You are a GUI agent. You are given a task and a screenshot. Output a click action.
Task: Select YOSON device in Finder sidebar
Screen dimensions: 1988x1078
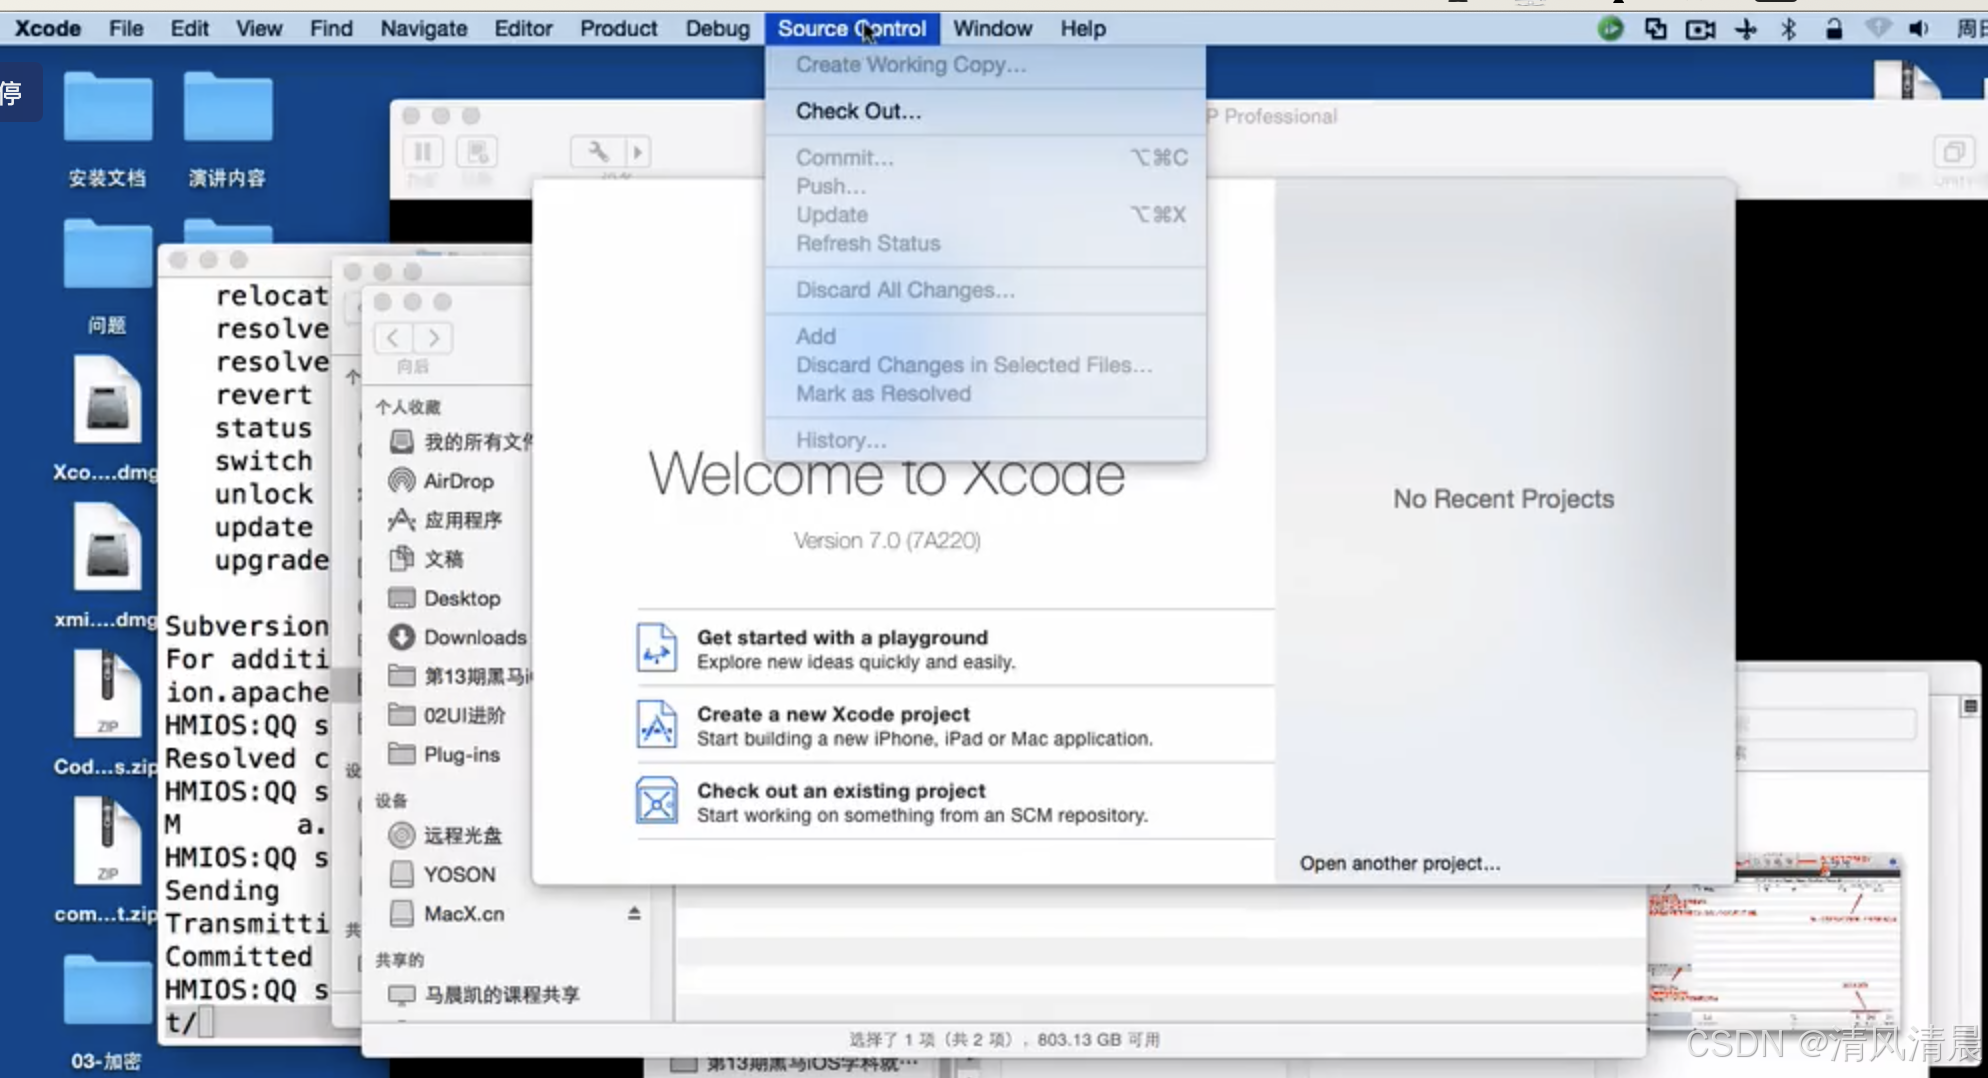[458, 874]
